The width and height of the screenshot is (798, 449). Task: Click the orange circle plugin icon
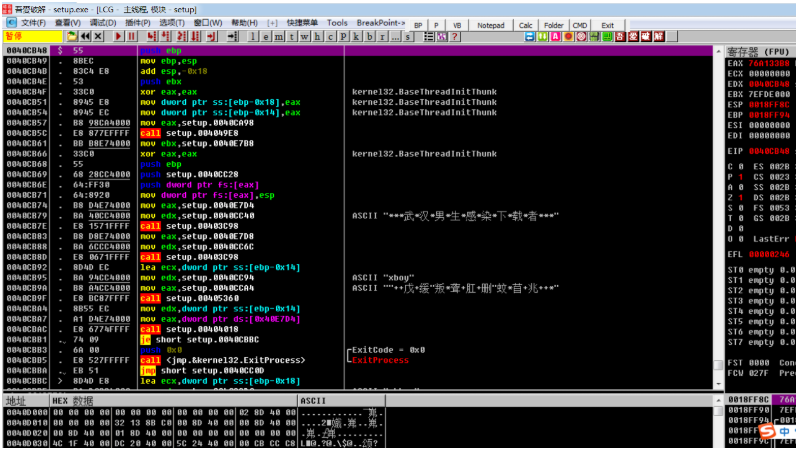568,37
